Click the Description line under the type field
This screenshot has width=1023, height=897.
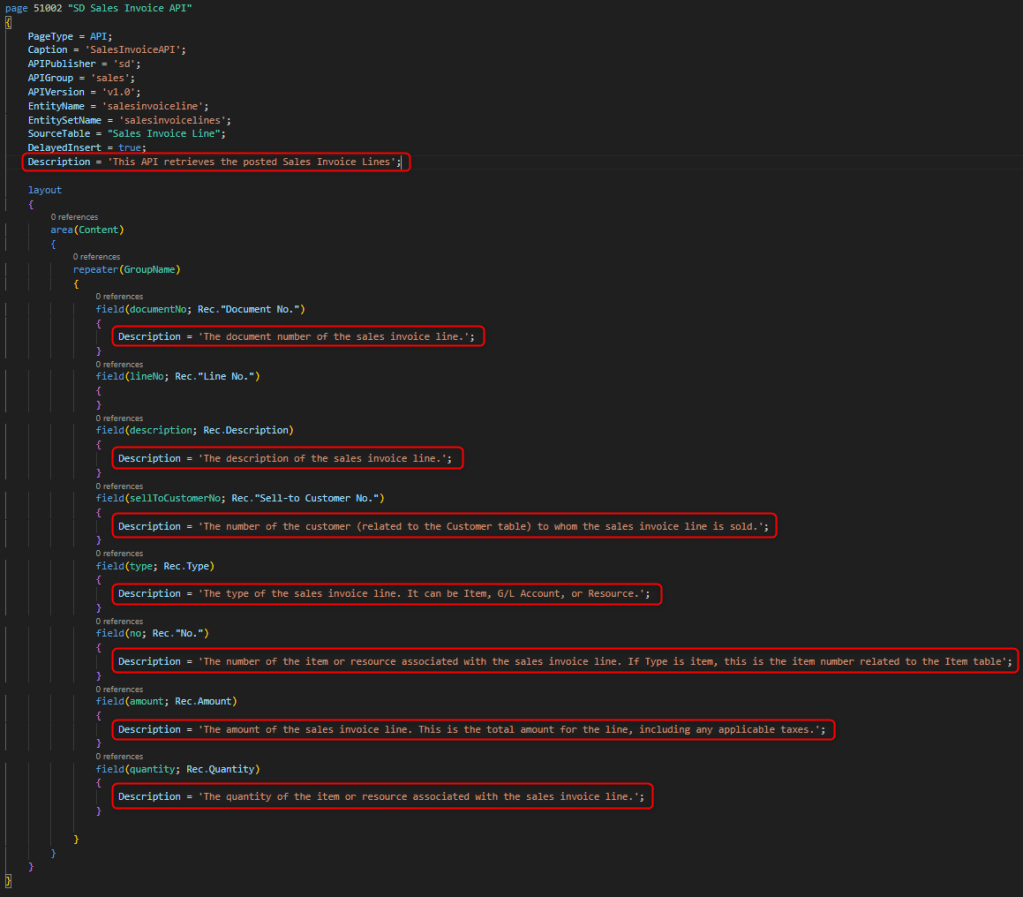(384, 594)
